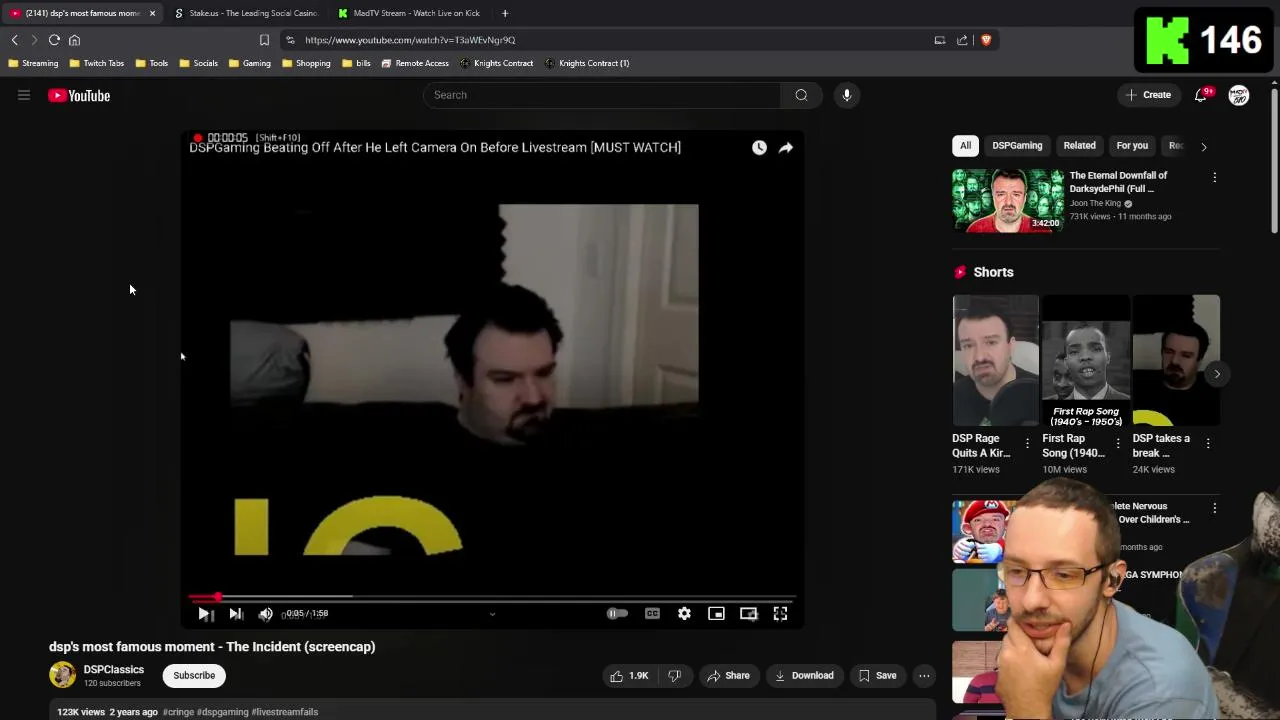1280x720 pixels.
Task: Show the next Shorts with the arrow
Action: pos(1216,374)
